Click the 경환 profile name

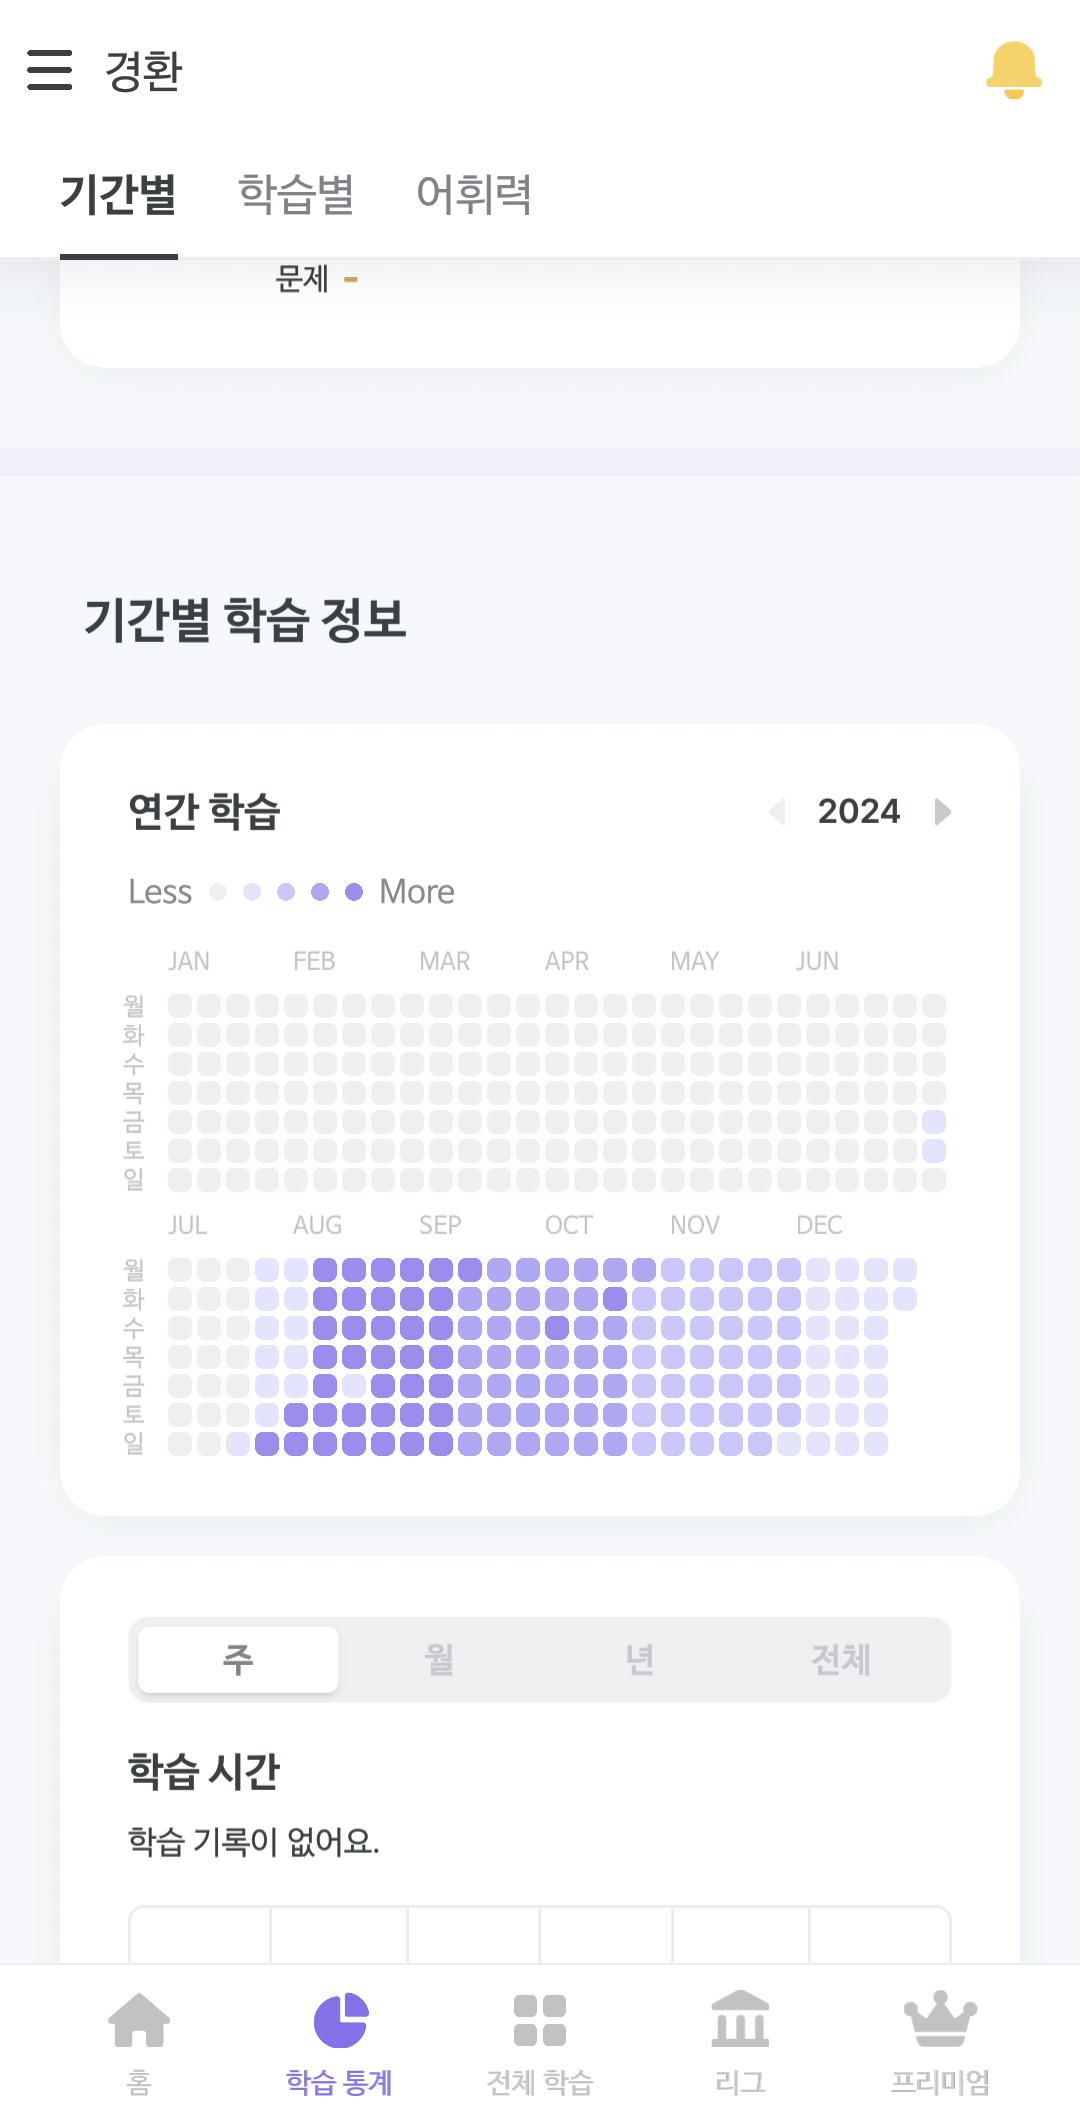coord(144,70)
